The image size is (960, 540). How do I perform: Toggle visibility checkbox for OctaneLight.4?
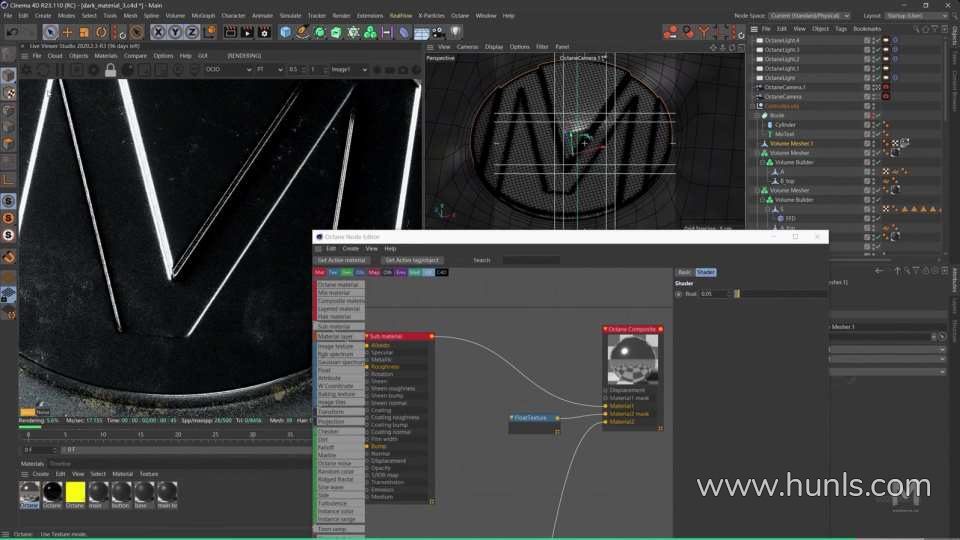tap(867, 40)
